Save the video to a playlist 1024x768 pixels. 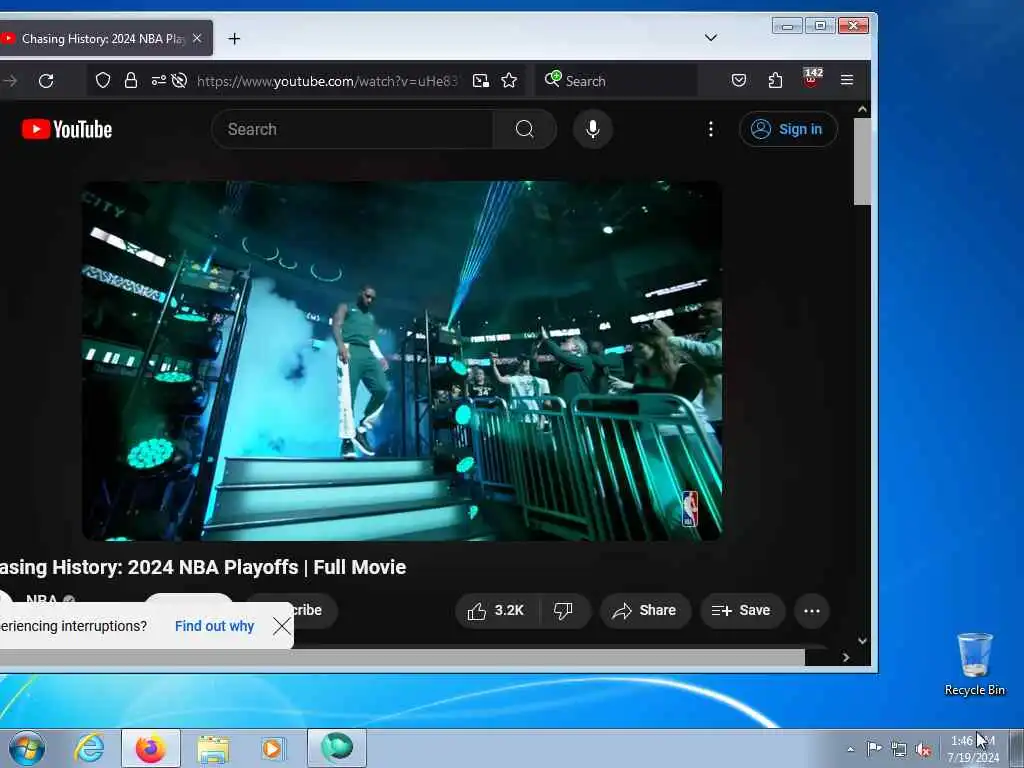(742, 611)
